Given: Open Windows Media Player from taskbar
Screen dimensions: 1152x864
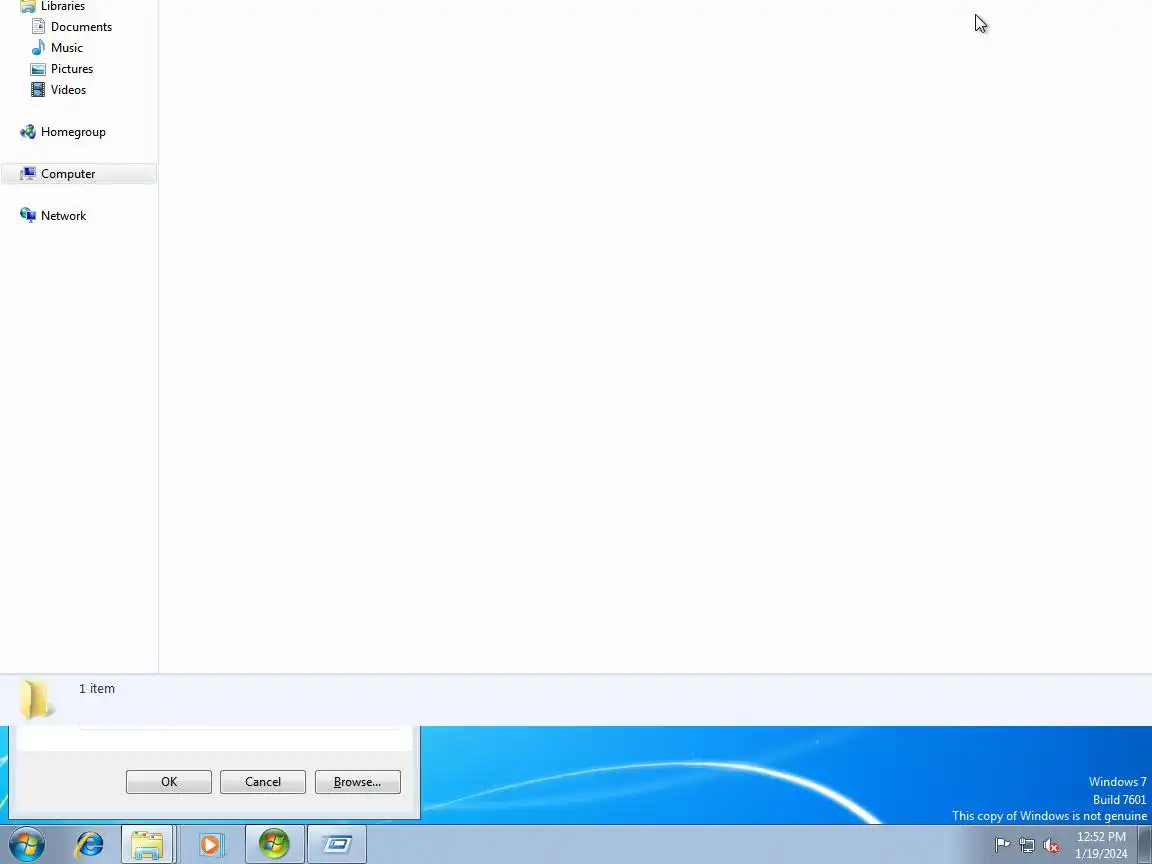Looking at the screenshot, I should pyautogui.click(x=211, y=845).
